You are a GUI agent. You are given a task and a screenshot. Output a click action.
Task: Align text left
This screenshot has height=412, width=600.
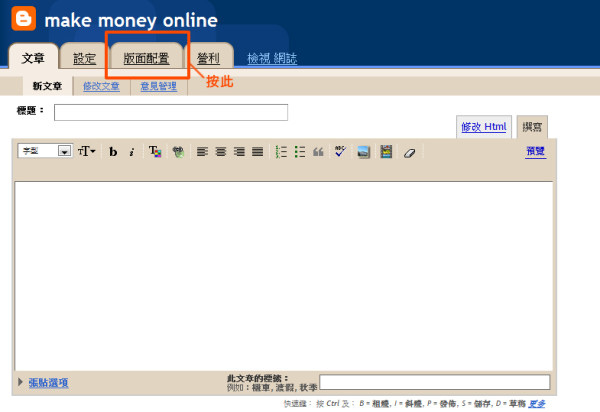[x=202, y=152]
